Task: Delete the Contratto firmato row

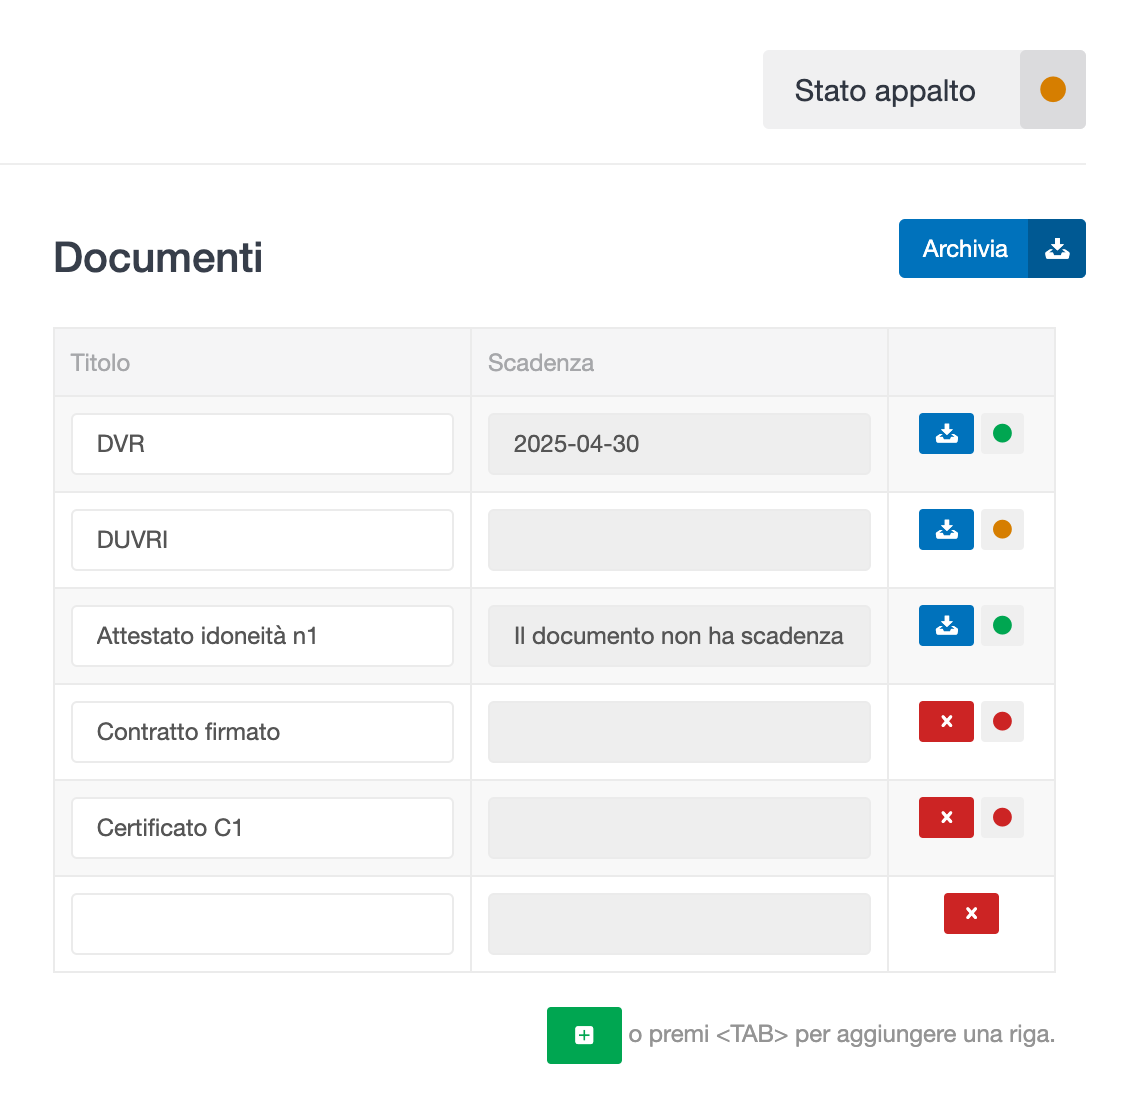Action: click(x=946, y=721)
